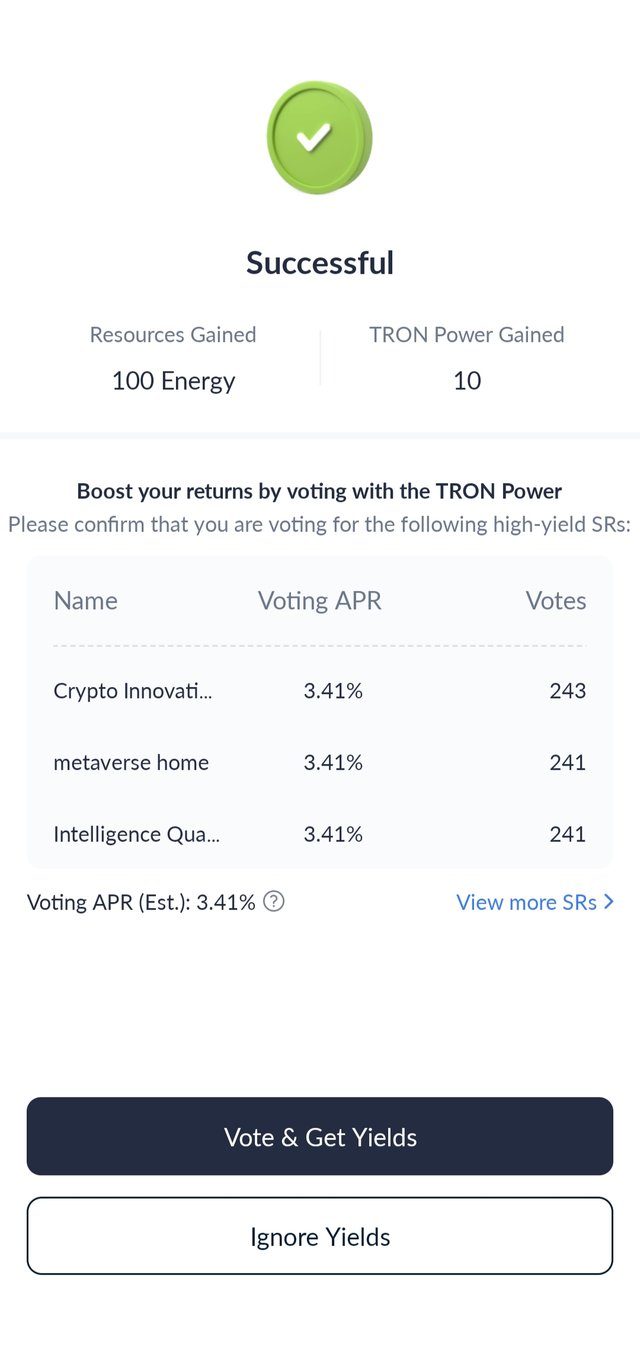This screenshot has width=640, height=1346.
Task: Tap the Ignore Yields button
Action: pos(320,1236)
